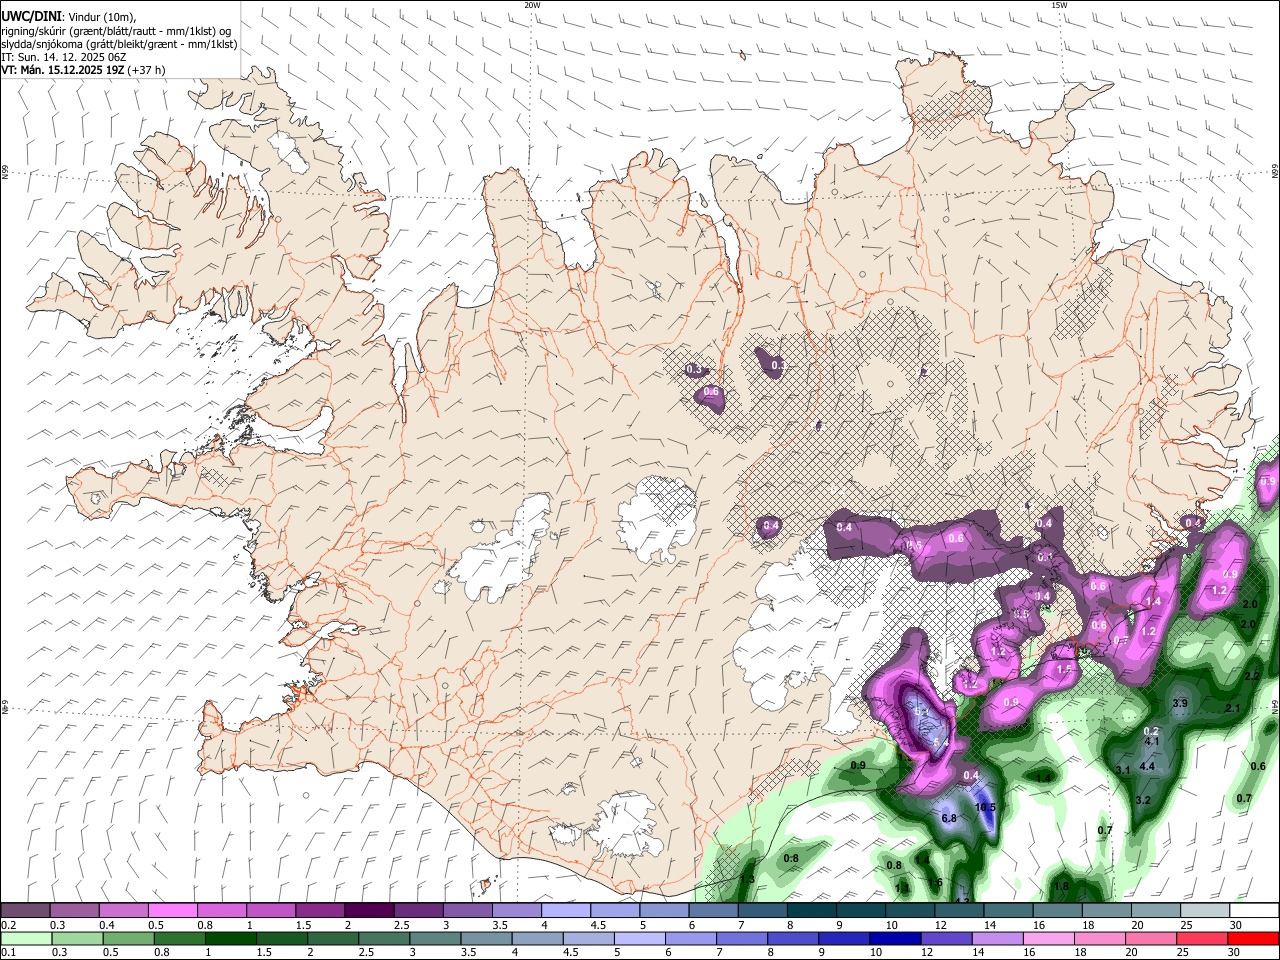Click the 3.1 precipitation value on map
1280x960 pixels.
pos(1122,770)
